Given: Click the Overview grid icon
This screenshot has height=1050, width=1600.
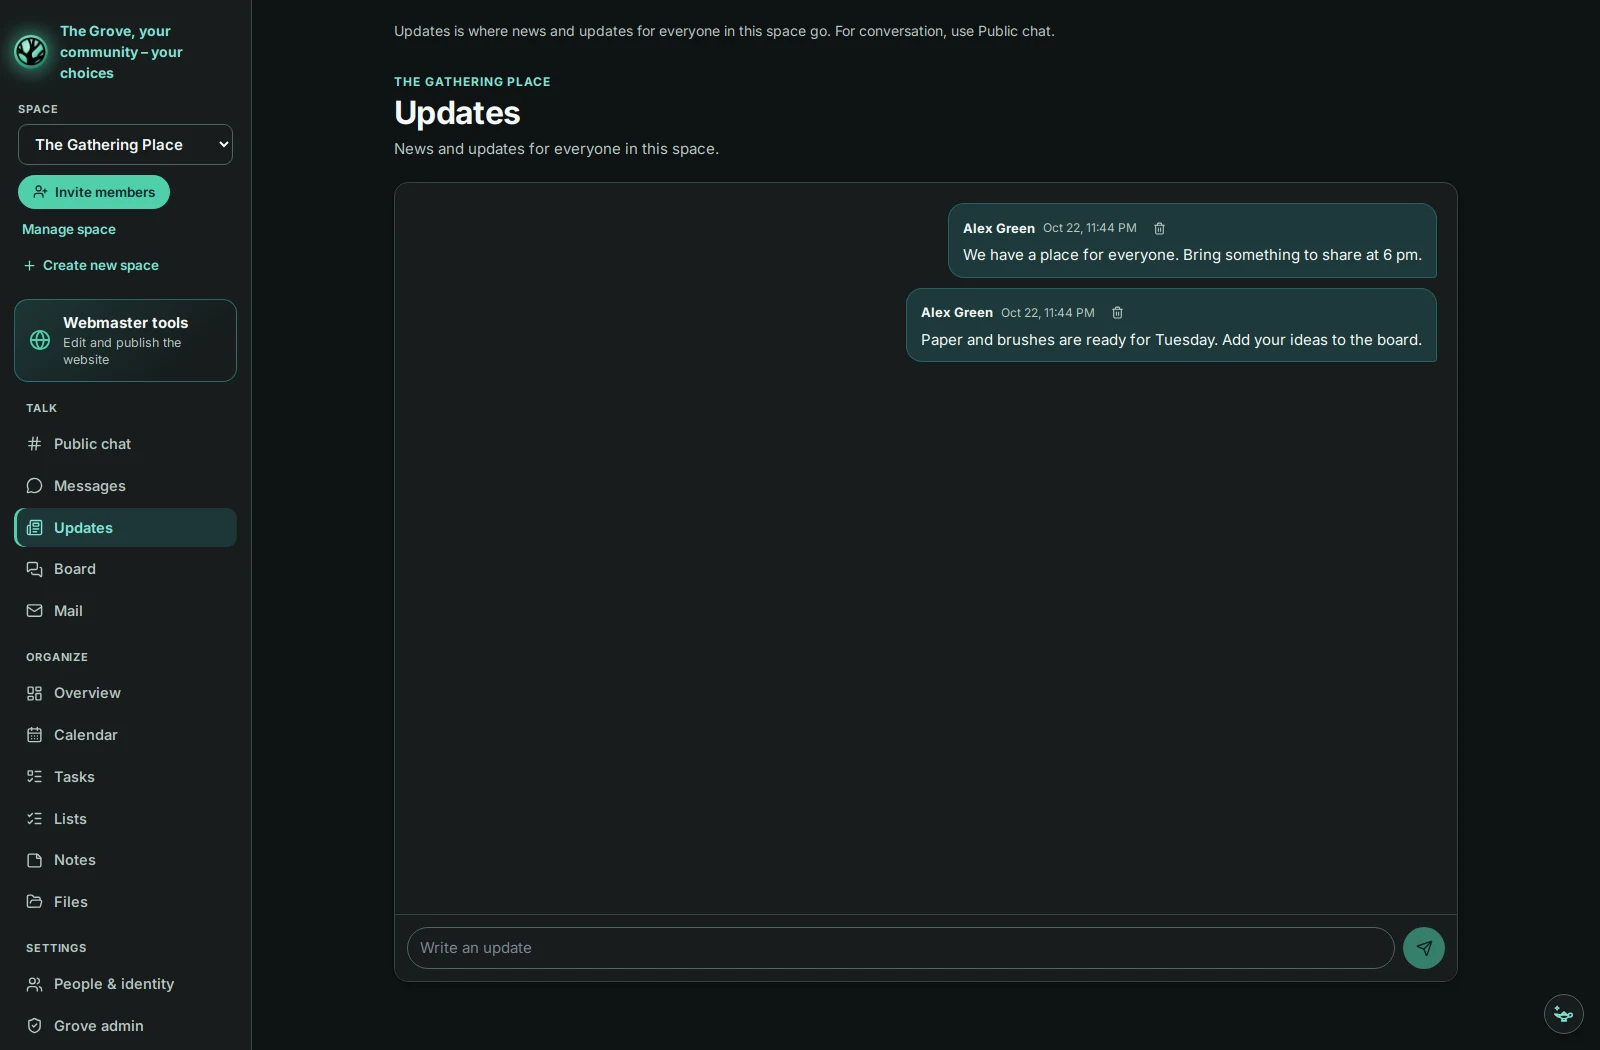Looking at the screenshot, I should click(x=34, y=693).
